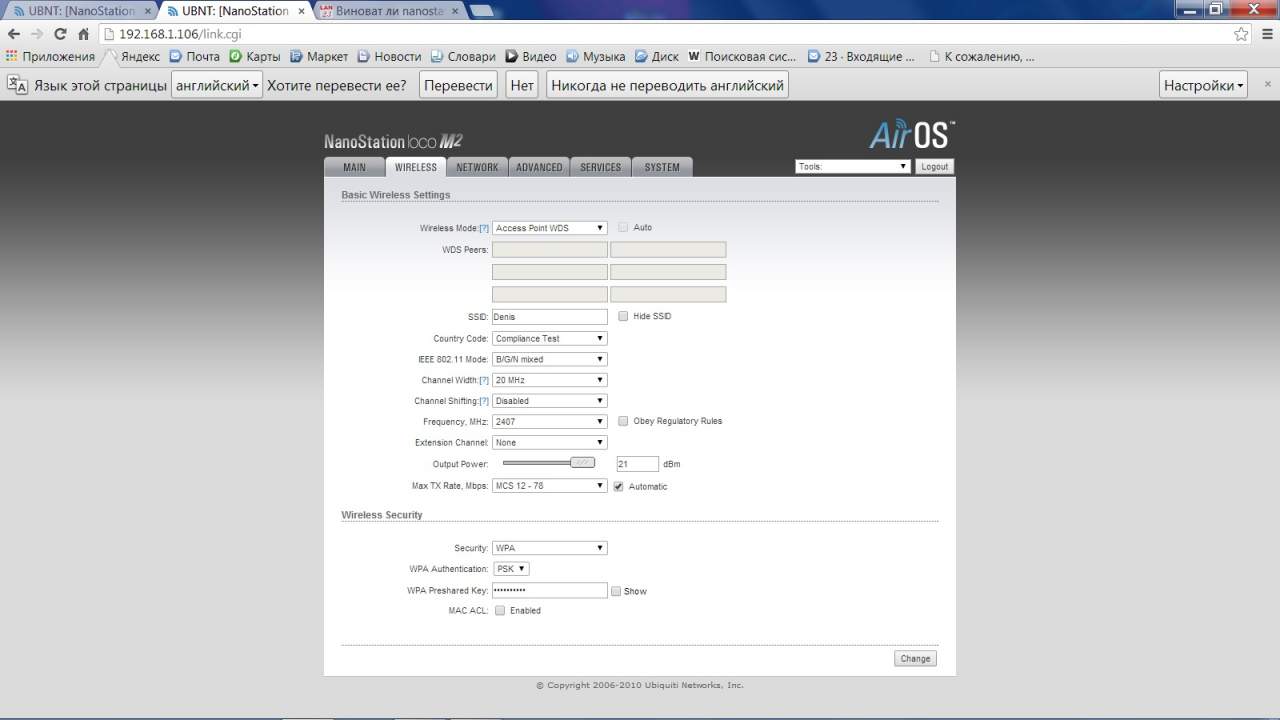Open the Диск bookmark
1280x720 pixels.
tap(657, 57)
